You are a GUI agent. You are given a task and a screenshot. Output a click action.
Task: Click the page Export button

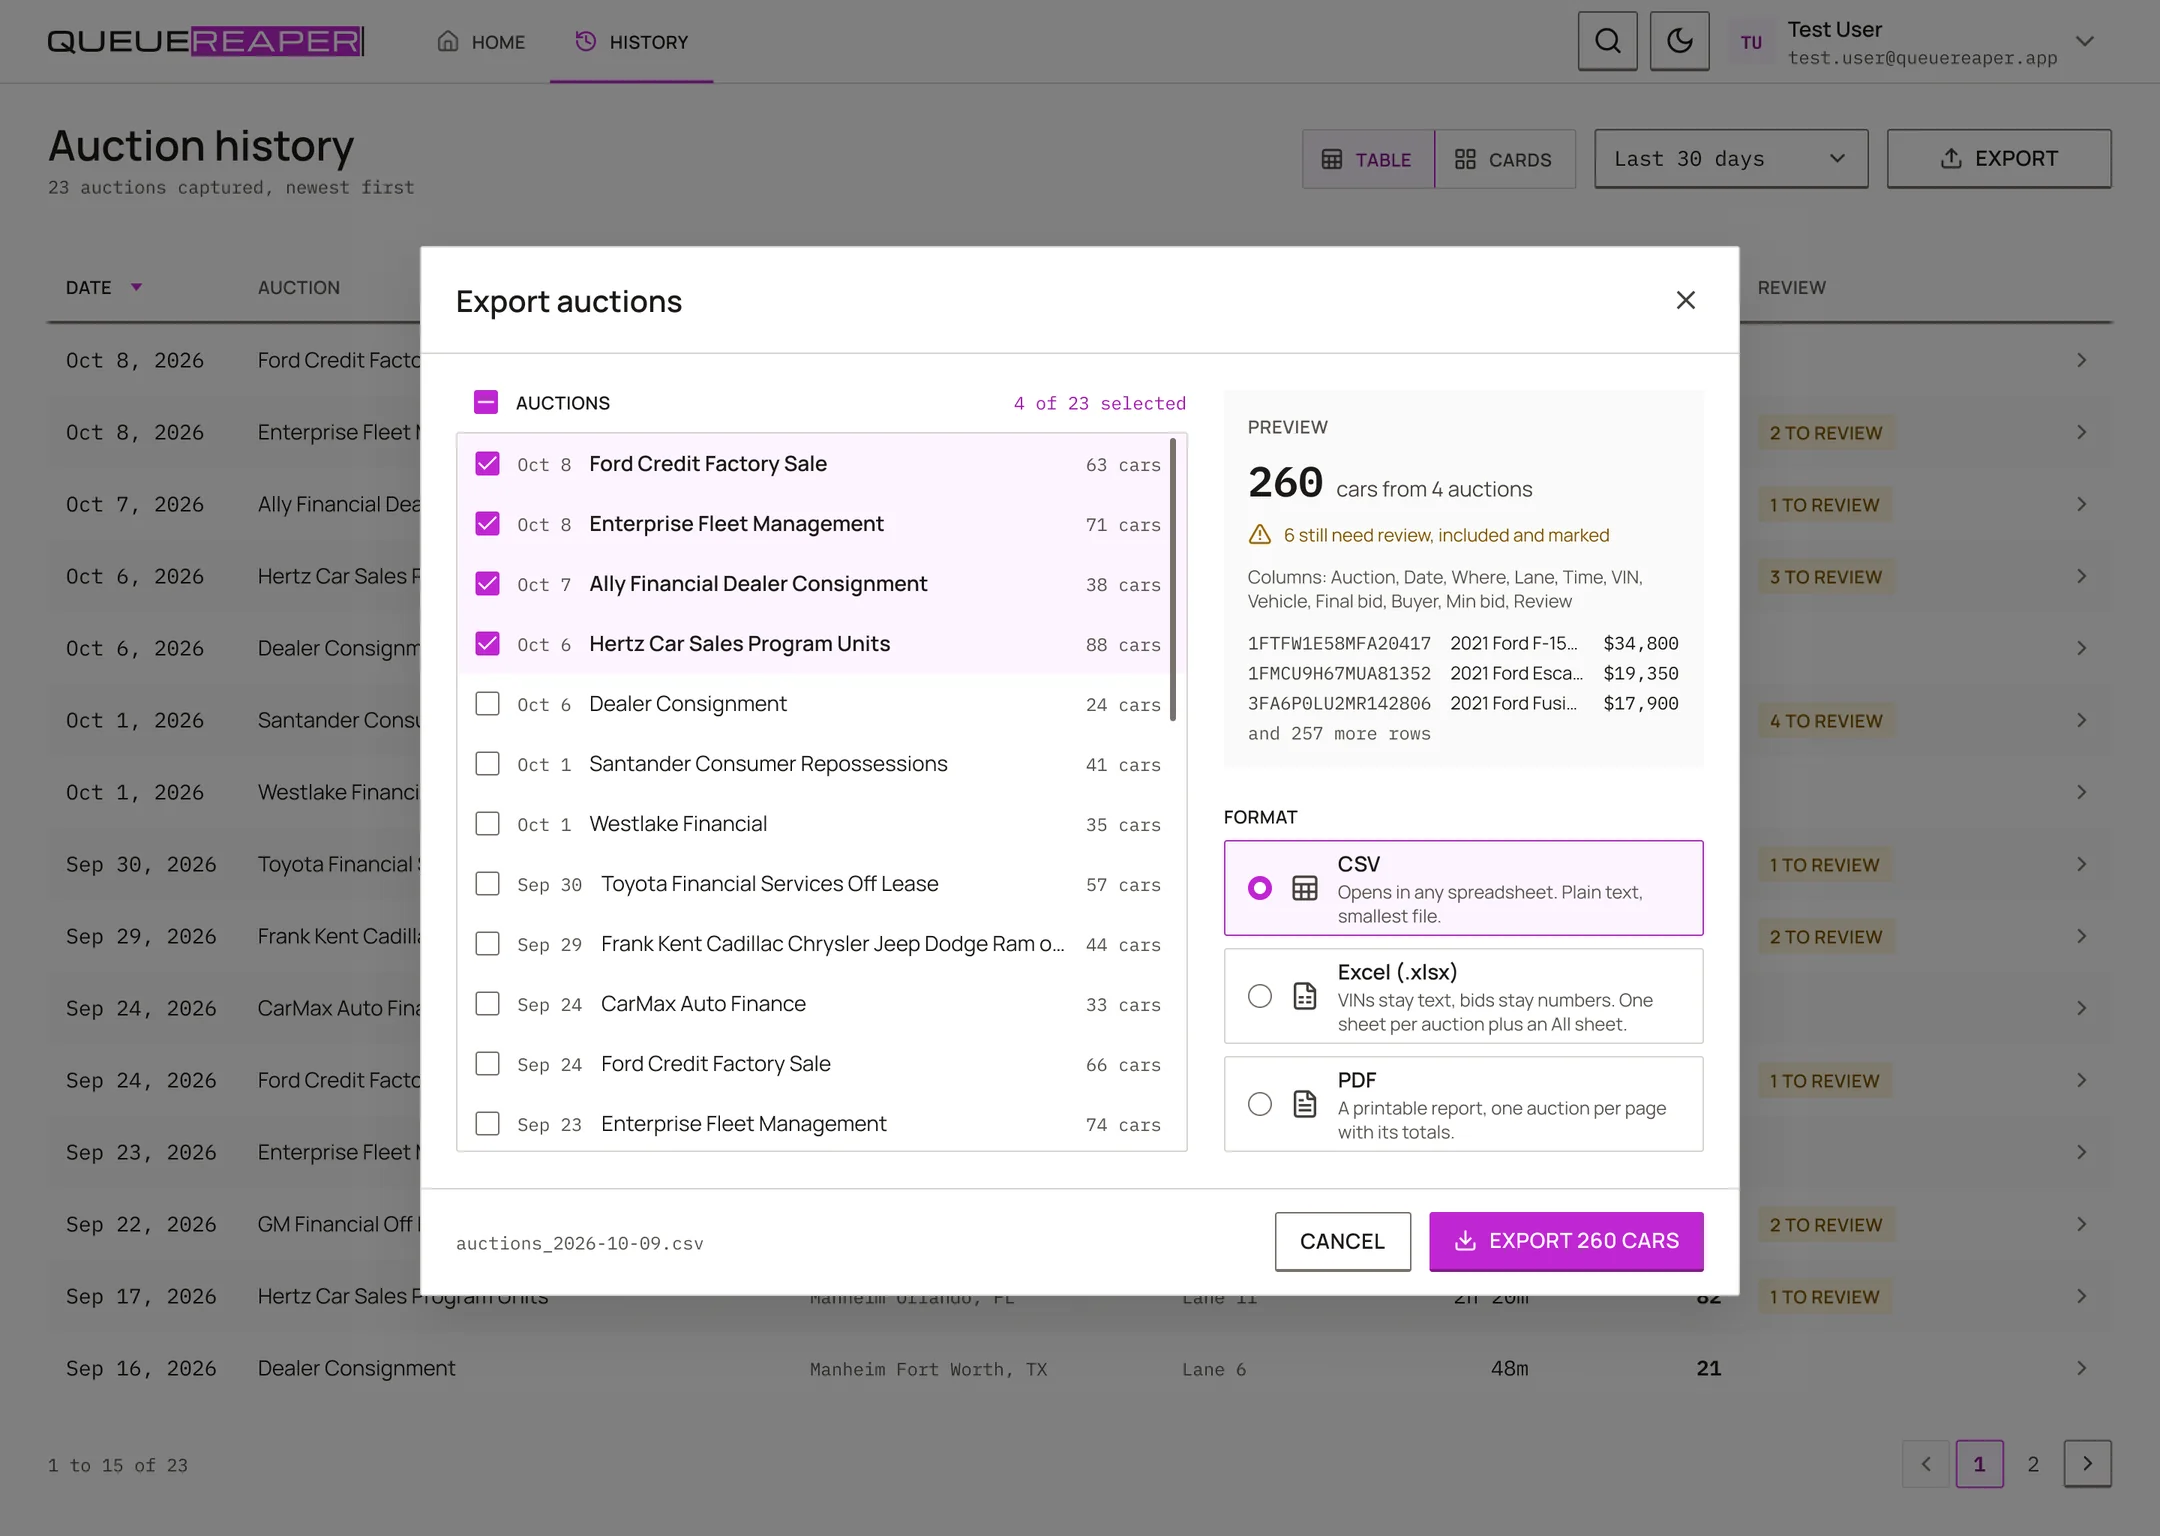tap(1998, 159)
